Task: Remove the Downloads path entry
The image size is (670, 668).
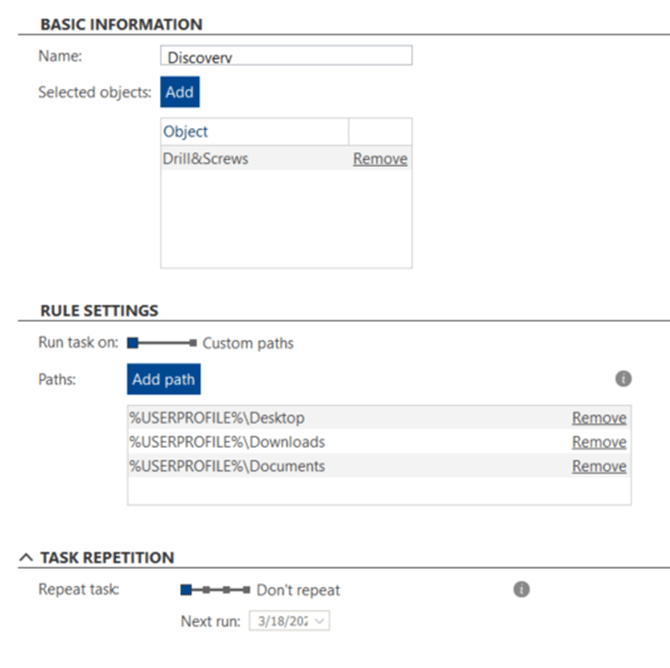Action: (x=599, y=442)
